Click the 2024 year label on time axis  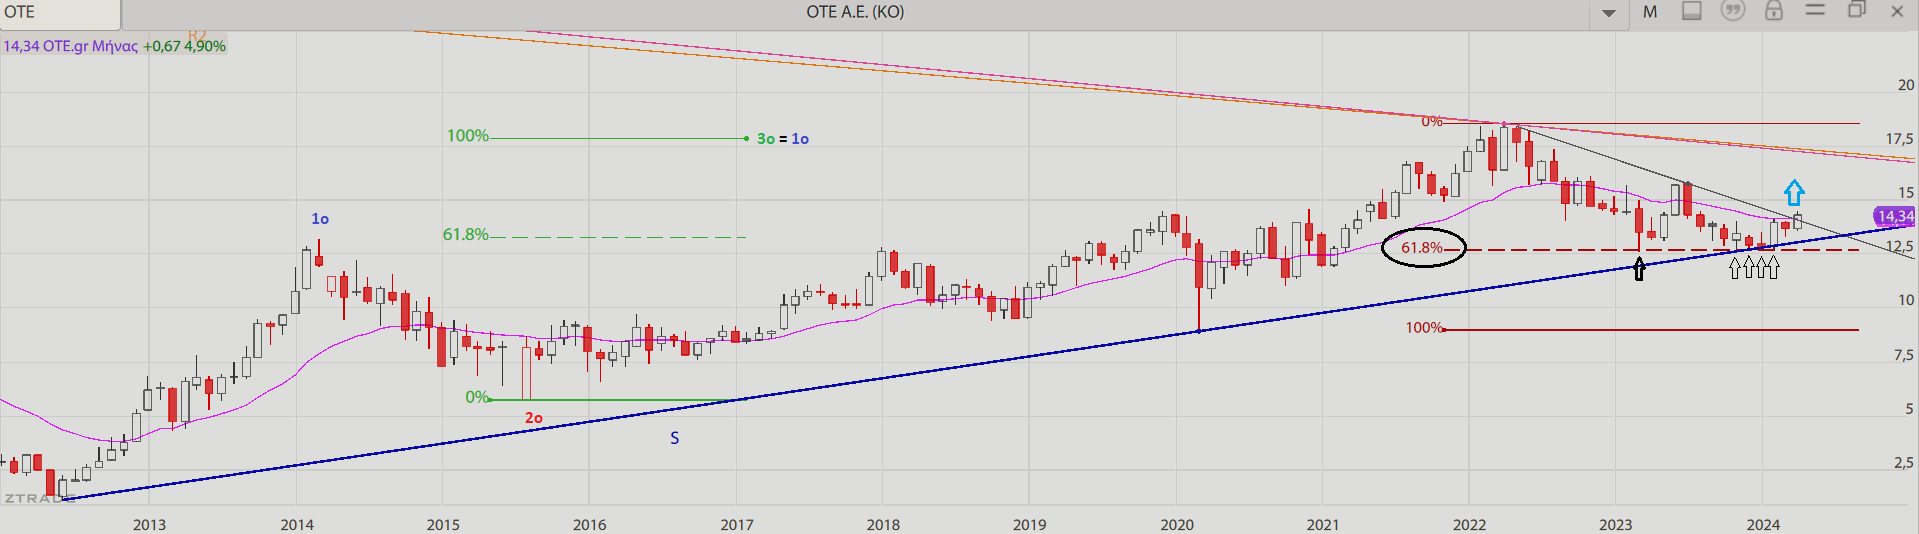click(1762, 524)
